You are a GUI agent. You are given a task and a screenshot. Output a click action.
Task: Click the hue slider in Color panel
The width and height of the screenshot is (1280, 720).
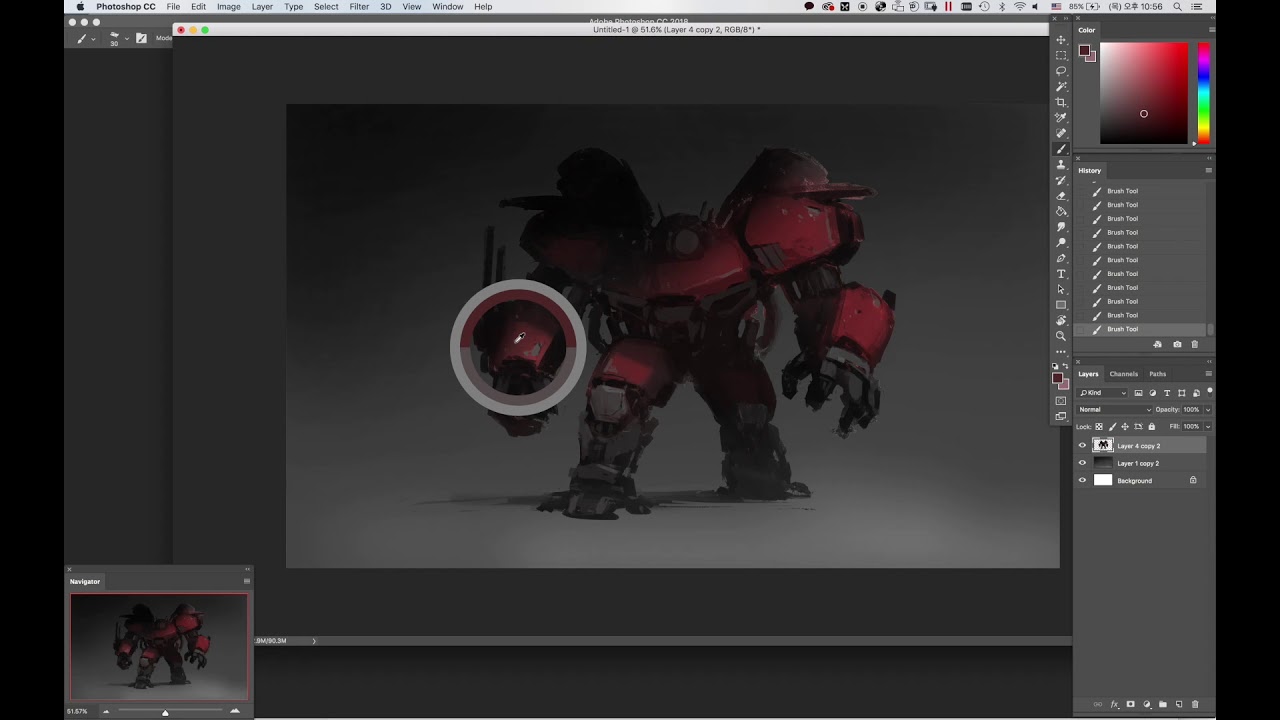tap(1204, 93)
